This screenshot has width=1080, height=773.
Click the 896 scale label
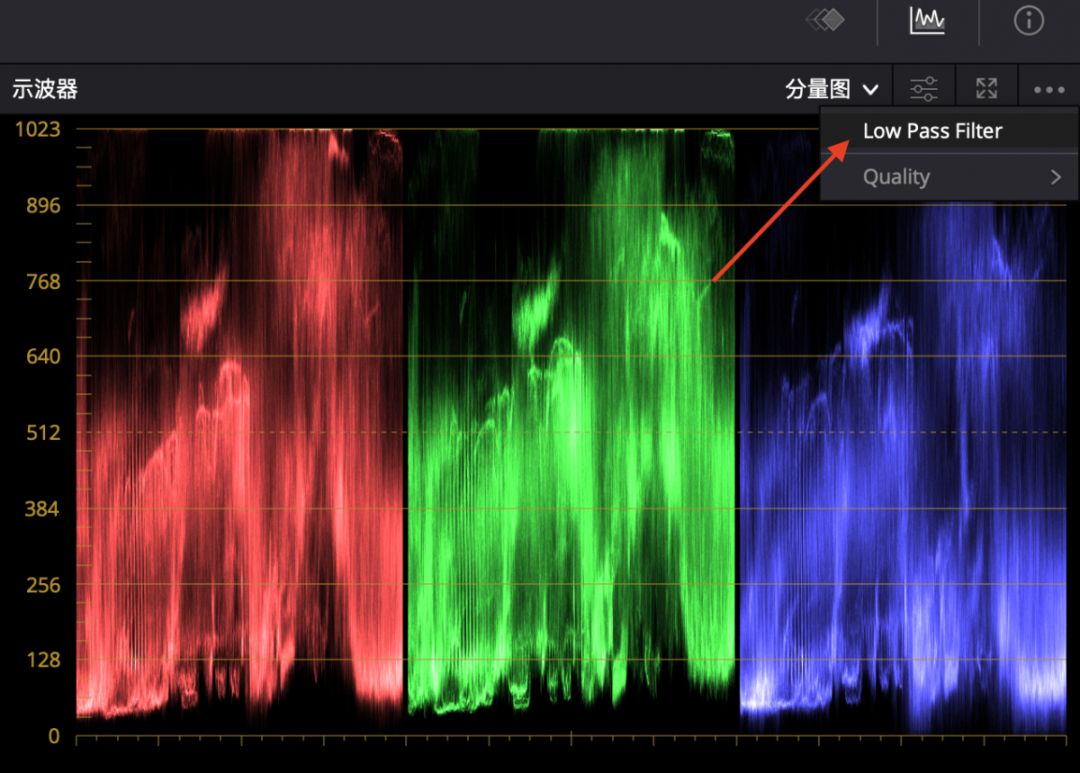tap(43, 205)
